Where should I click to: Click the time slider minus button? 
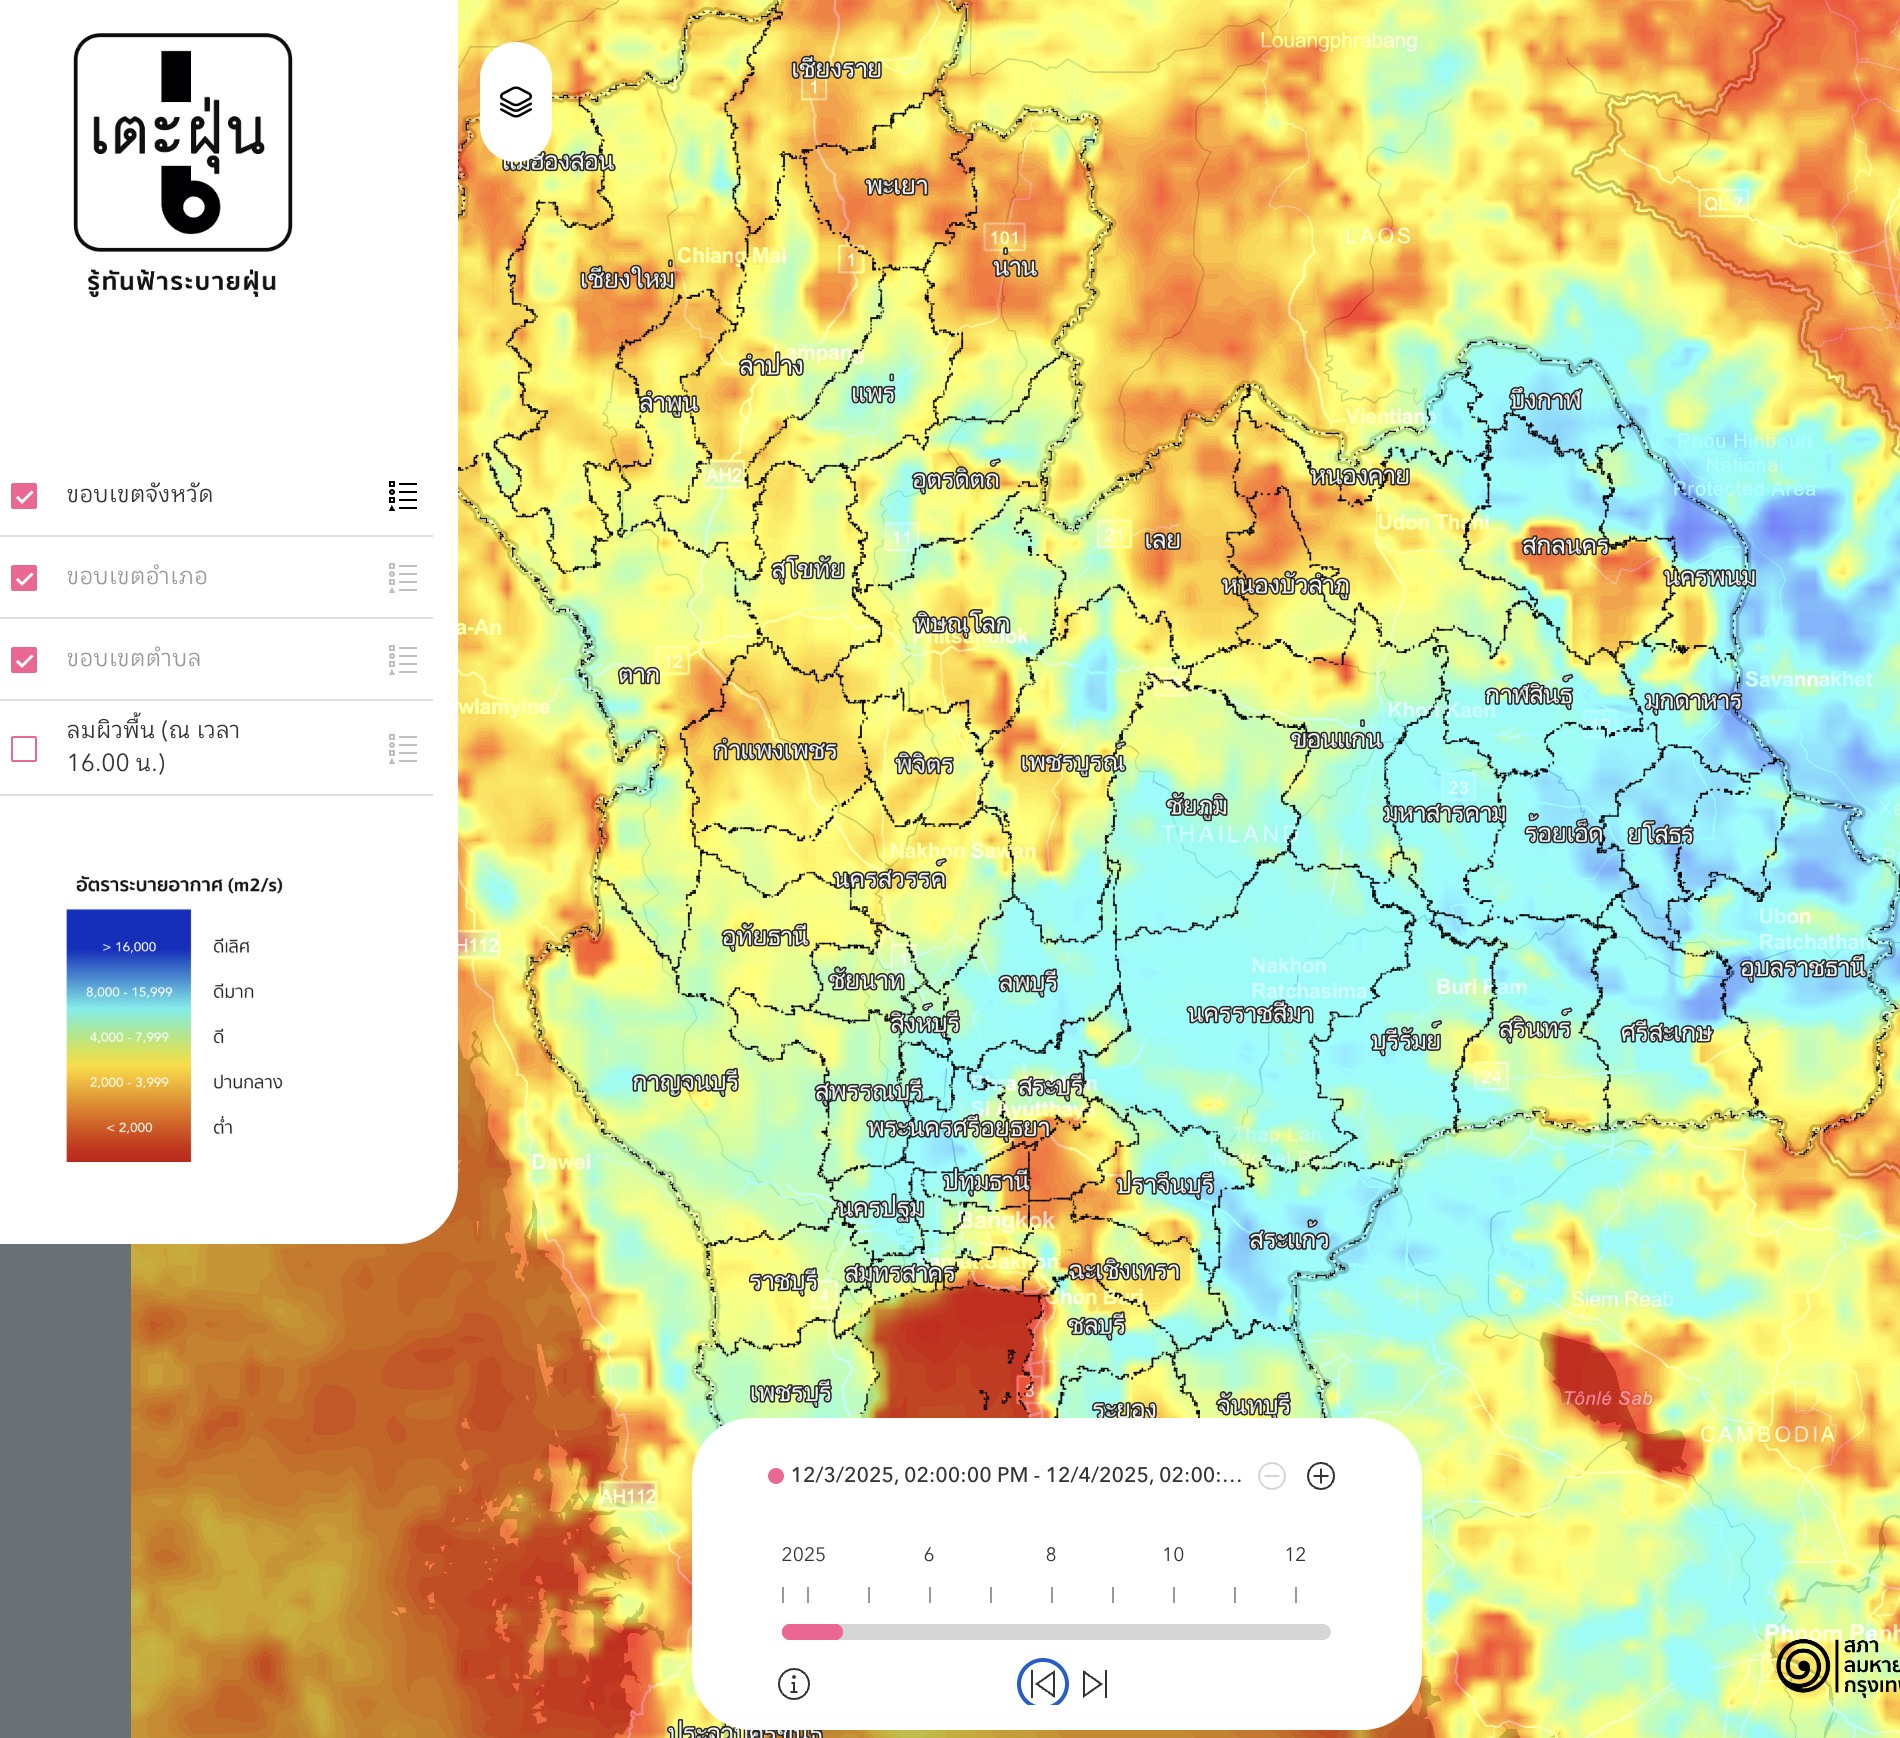[x=1272, y=1476]
